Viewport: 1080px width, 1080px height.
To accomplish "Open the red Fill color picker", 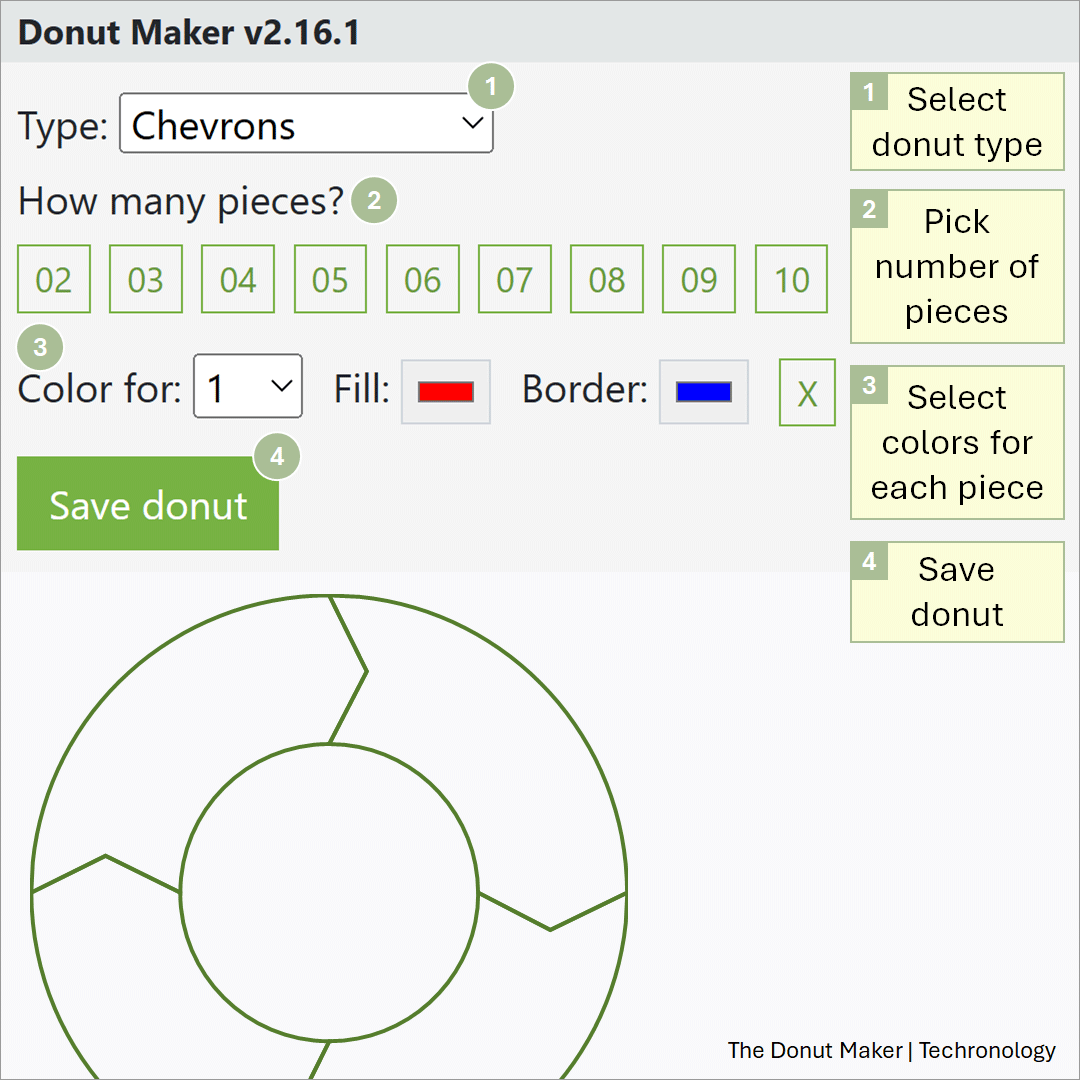I will tap(445, 391).
